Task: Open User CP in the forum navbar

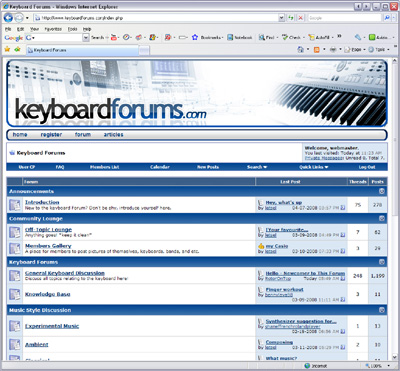Action: pyautogui.click(x=27, y=167)
